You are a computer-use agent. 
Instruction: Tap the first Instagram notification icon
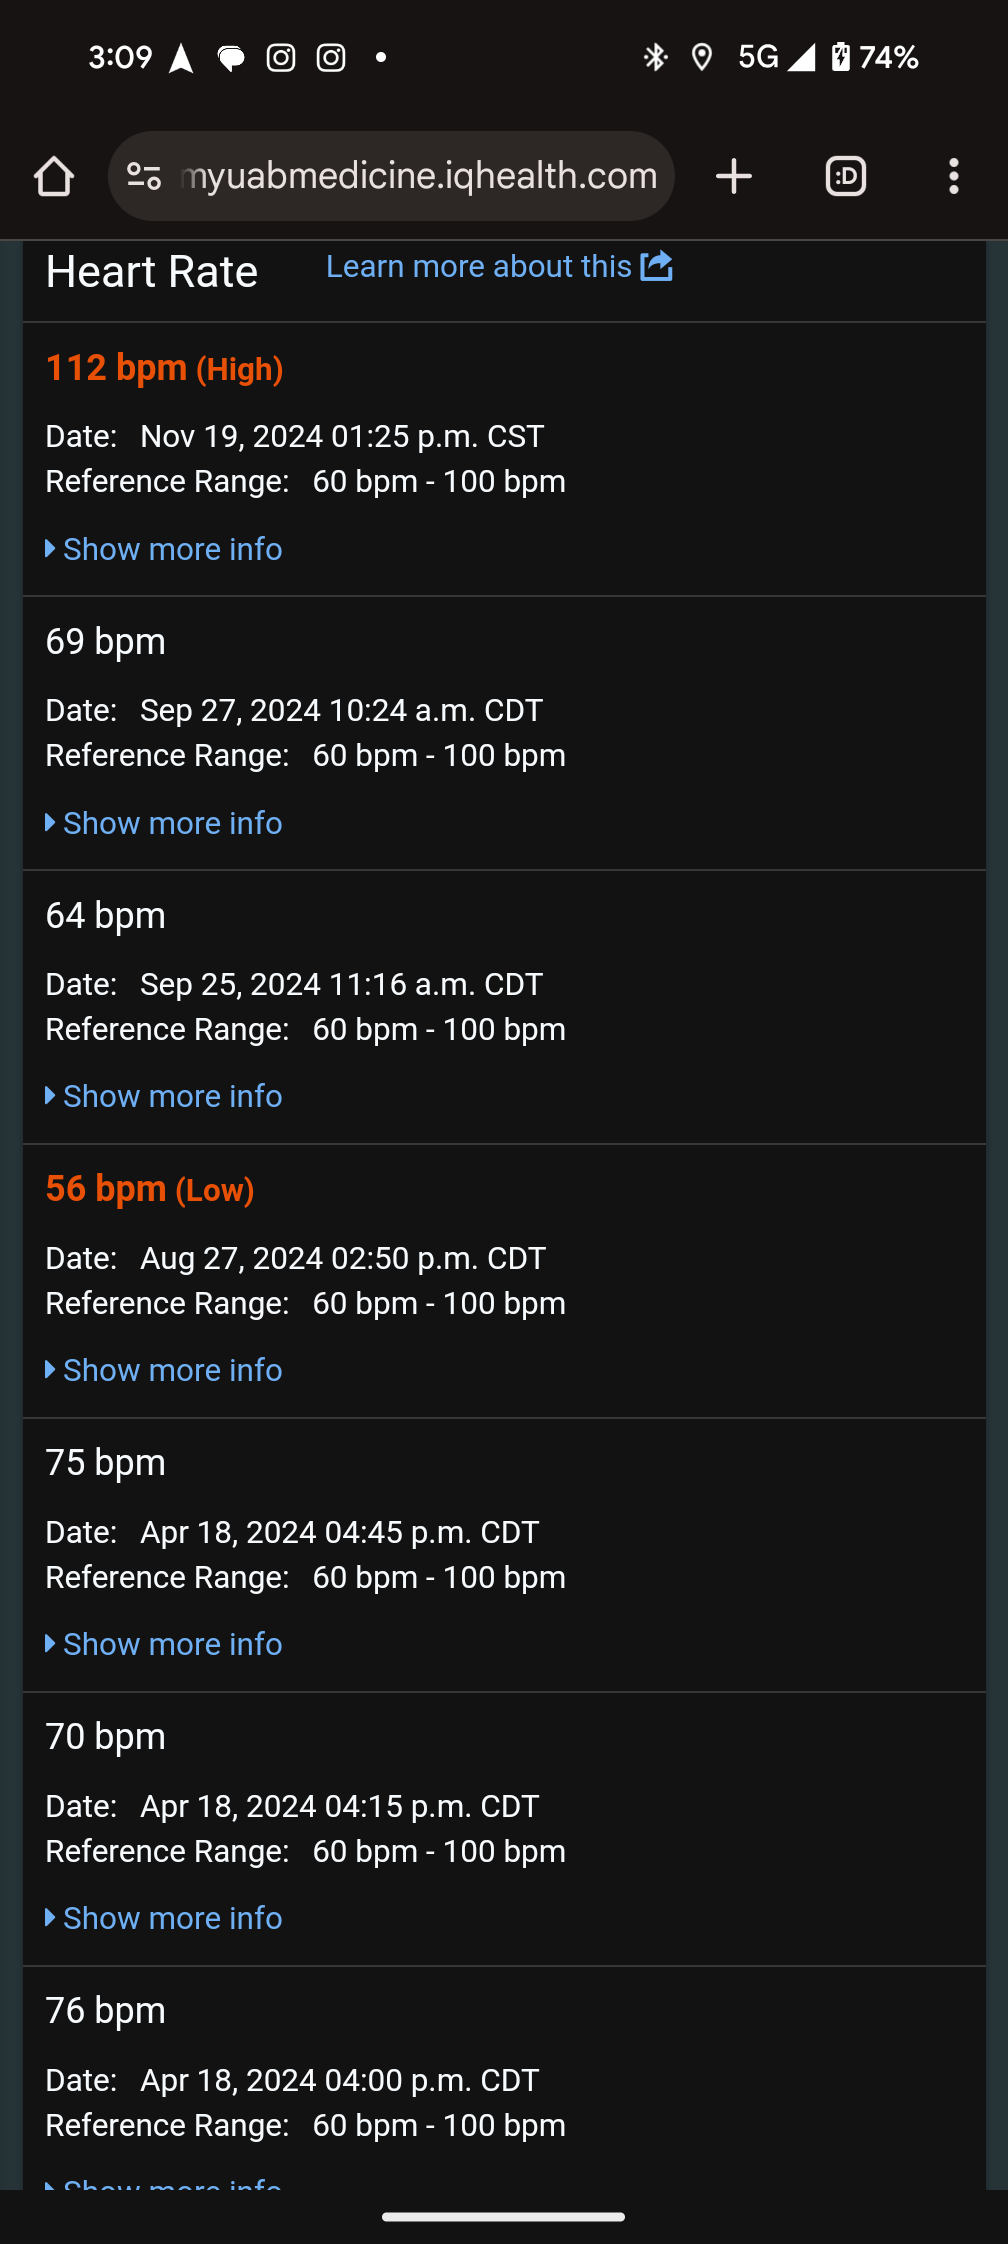coord(281,58)
